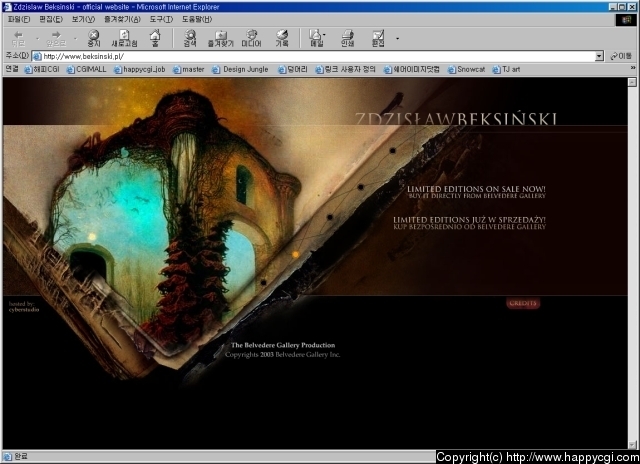Click the scrollbar down arrow

[x=632, y=444]
